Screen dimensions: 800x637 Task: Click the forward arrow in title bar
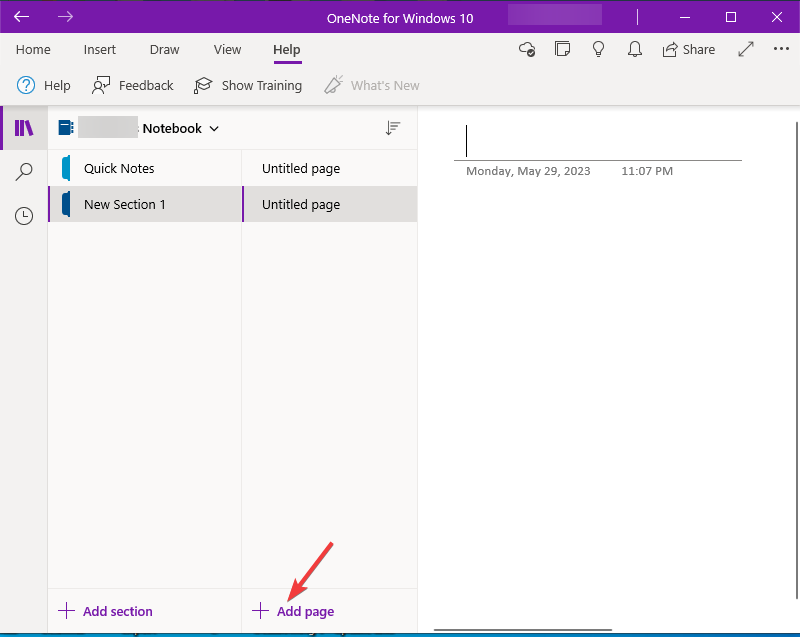click(x=65, y=17)
